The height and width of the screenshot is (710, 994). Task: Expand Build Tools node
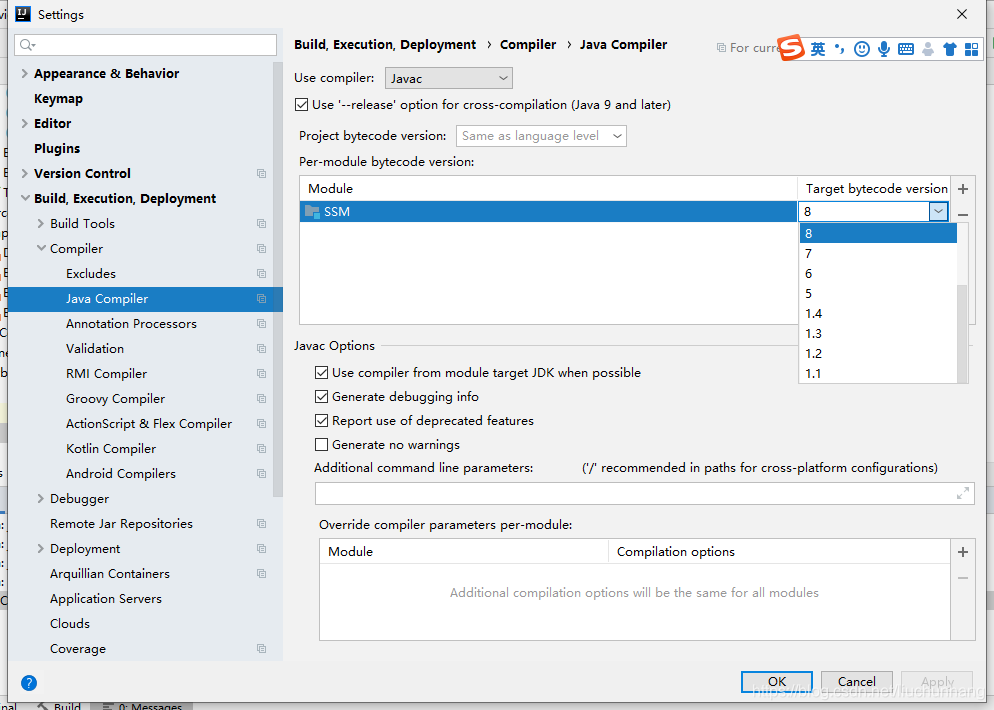point(41,224)
